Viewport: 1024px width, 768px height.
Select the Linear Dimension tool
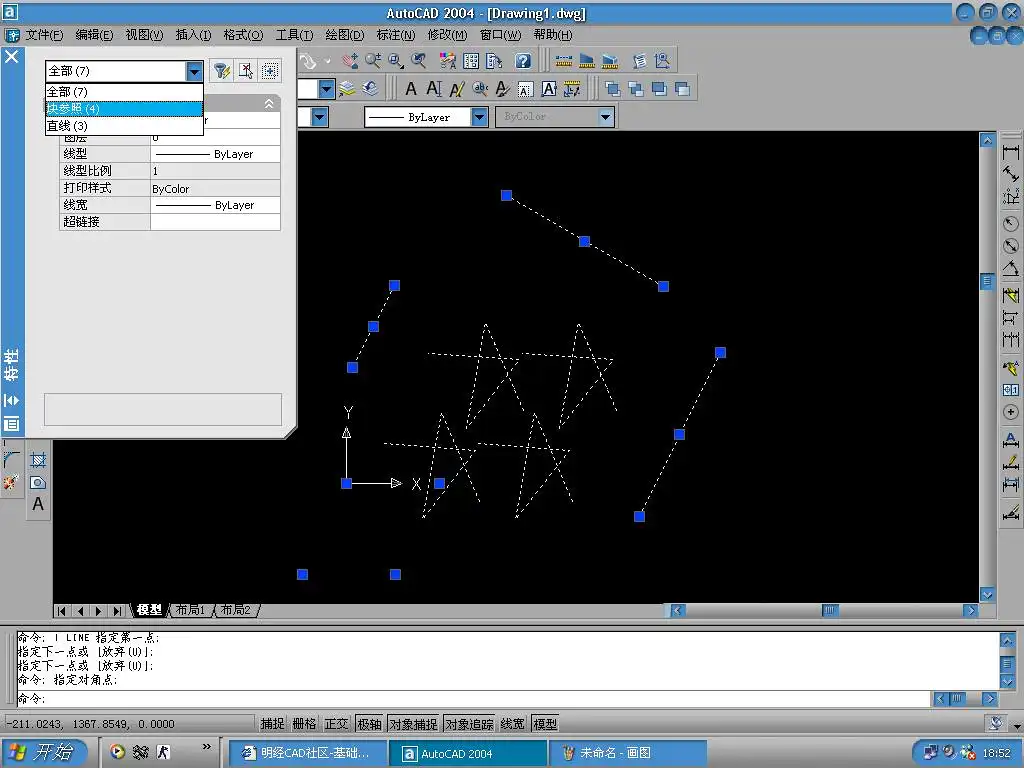coord(1010,152)
